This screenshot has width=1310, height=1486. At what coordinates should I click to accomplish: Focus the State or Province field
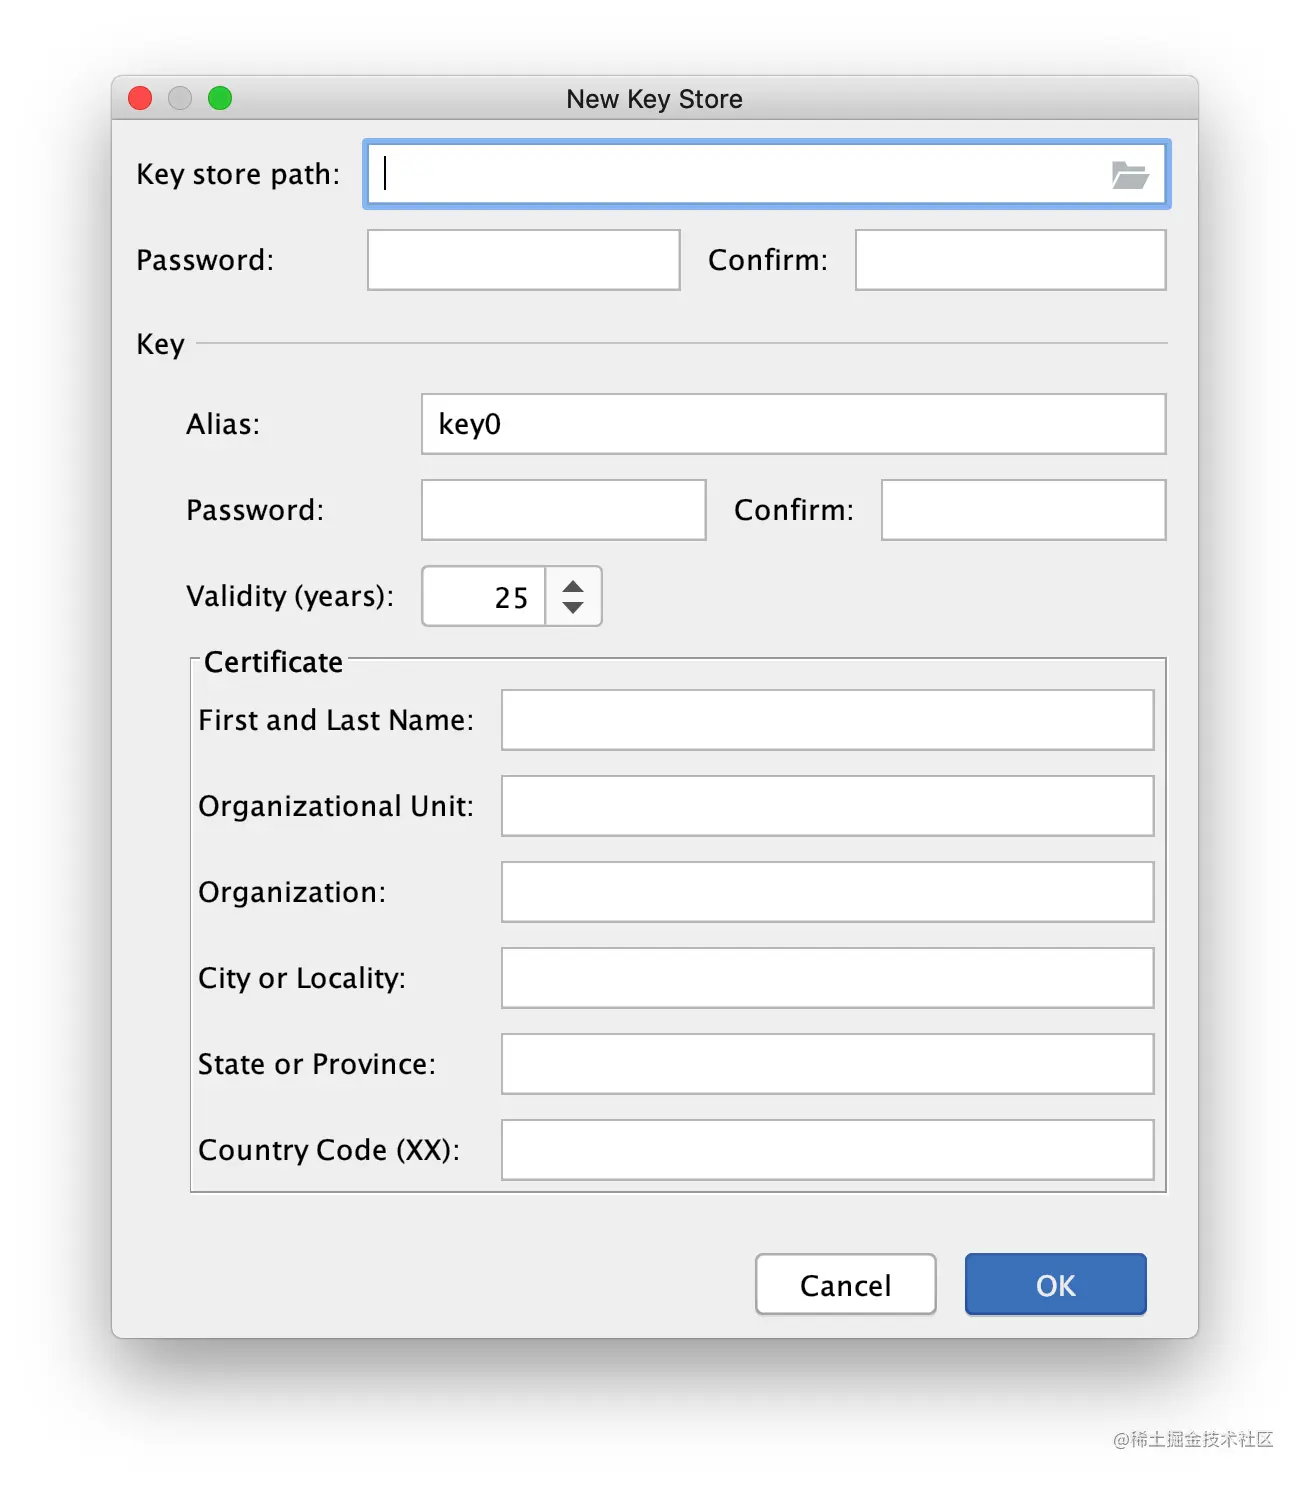(827, 1064)
